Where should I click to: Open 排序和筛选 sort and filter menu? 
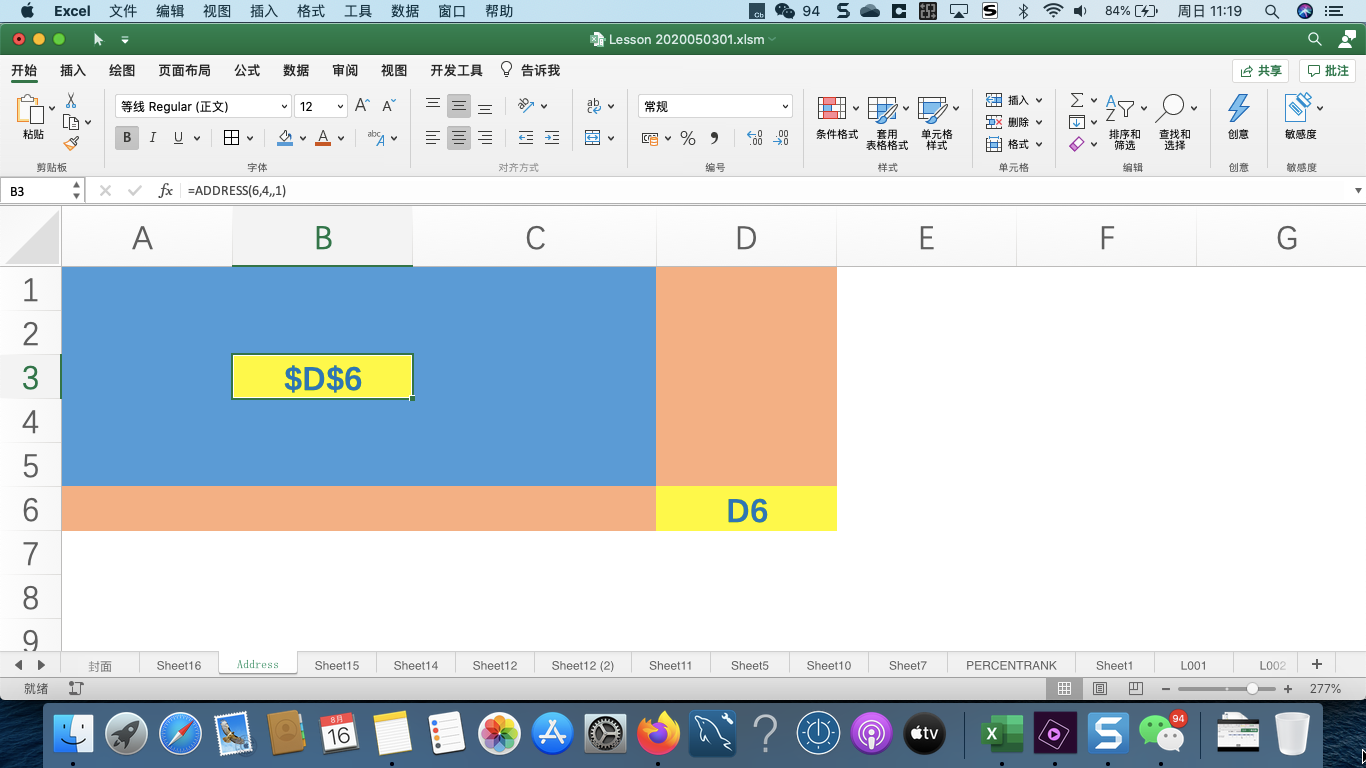point(1125,123)
